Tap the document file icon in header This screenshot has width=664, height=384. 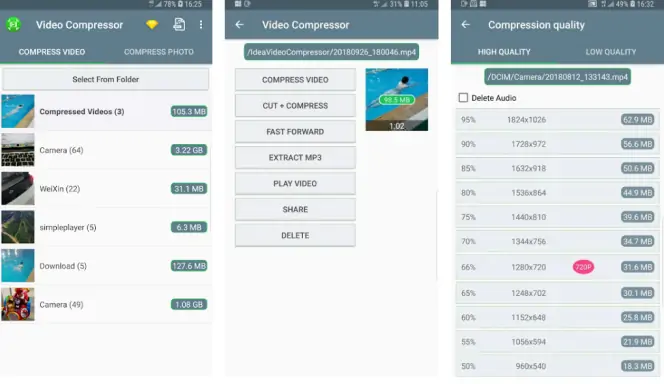click(x=179, y=25)
